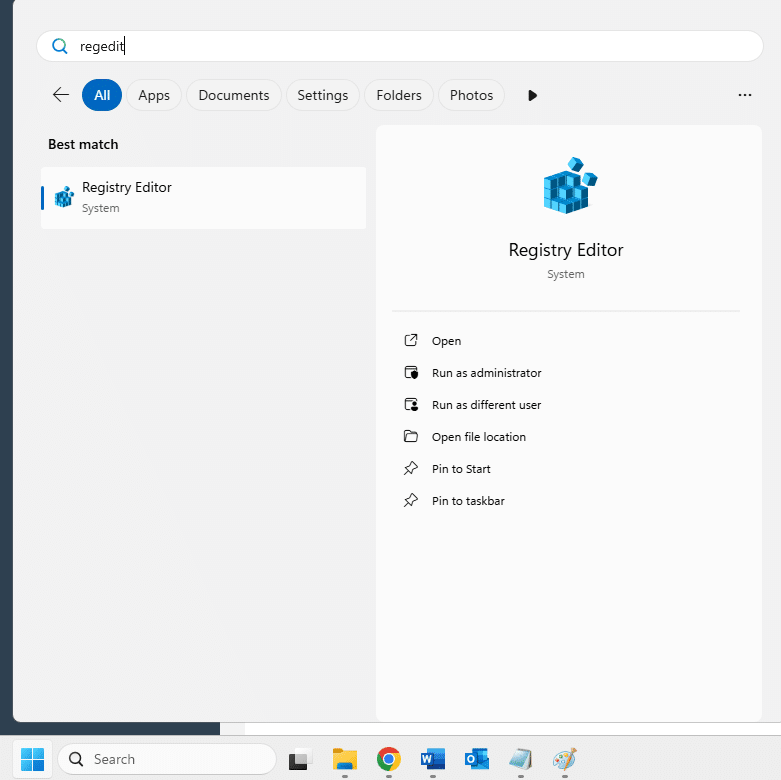
Task: Switch to the Settings filter
Action: pos(323,95)
